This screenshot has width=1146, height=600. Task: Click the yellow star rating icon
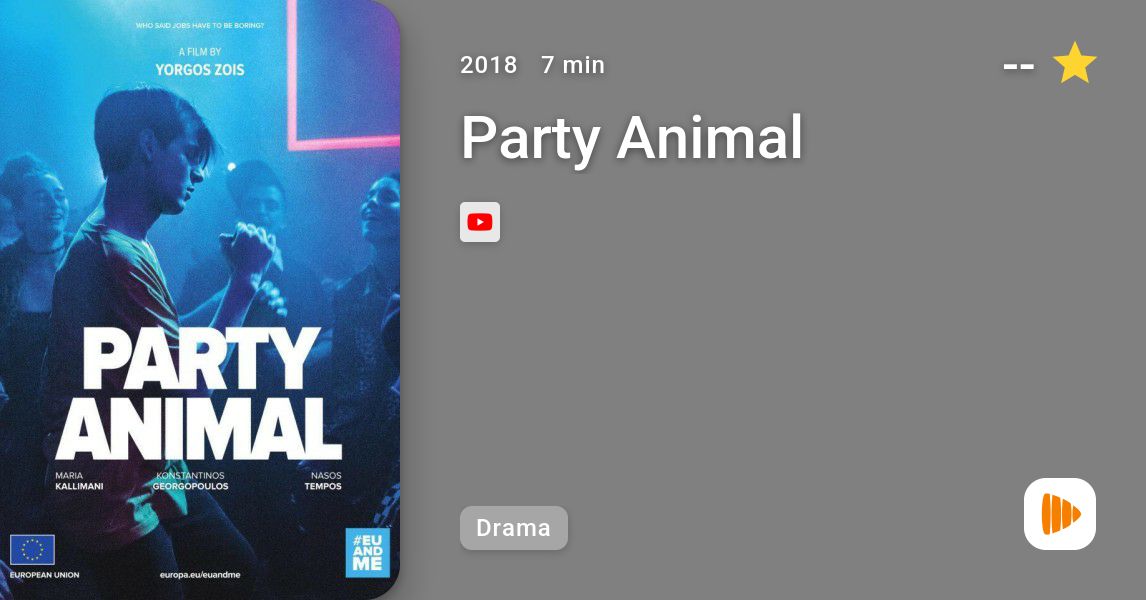pos(1074,64)
